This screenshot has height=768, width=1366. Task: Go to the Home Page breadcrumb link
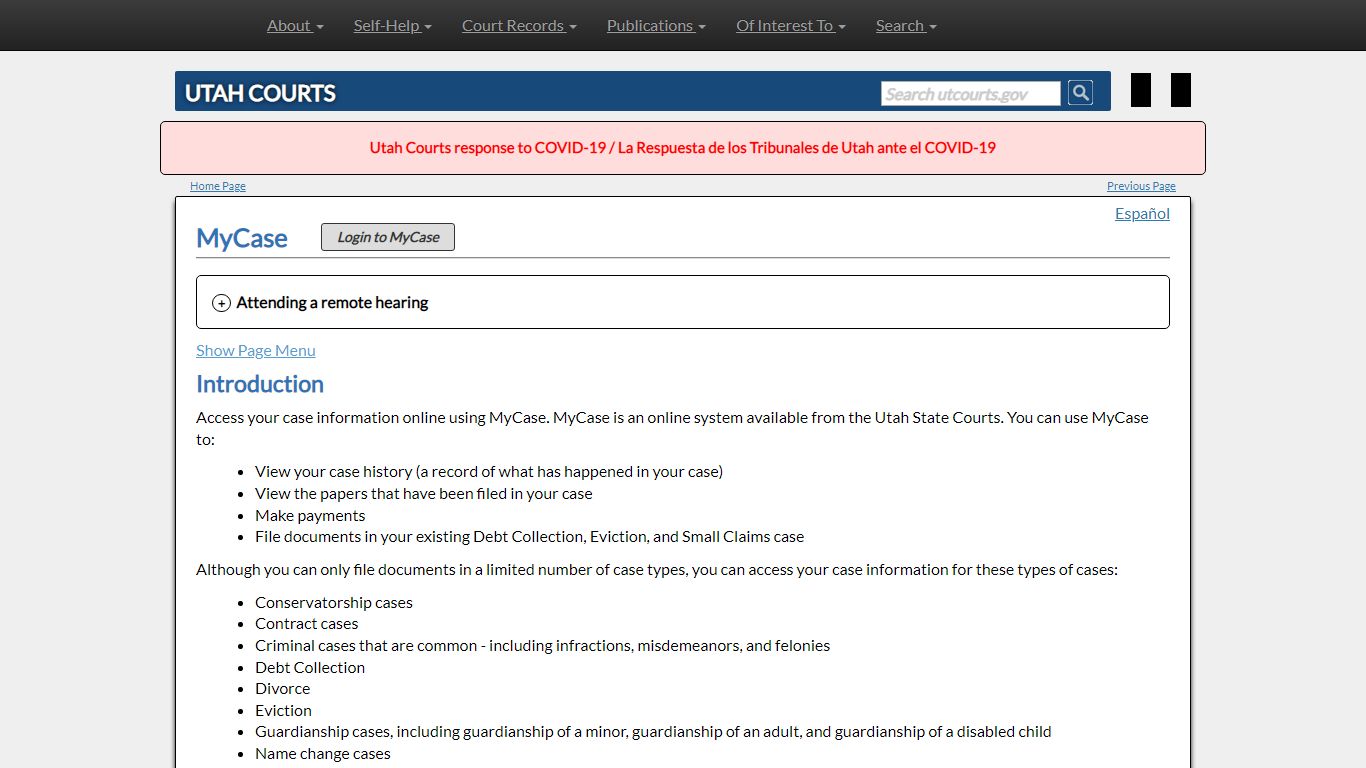coord(217,186)
